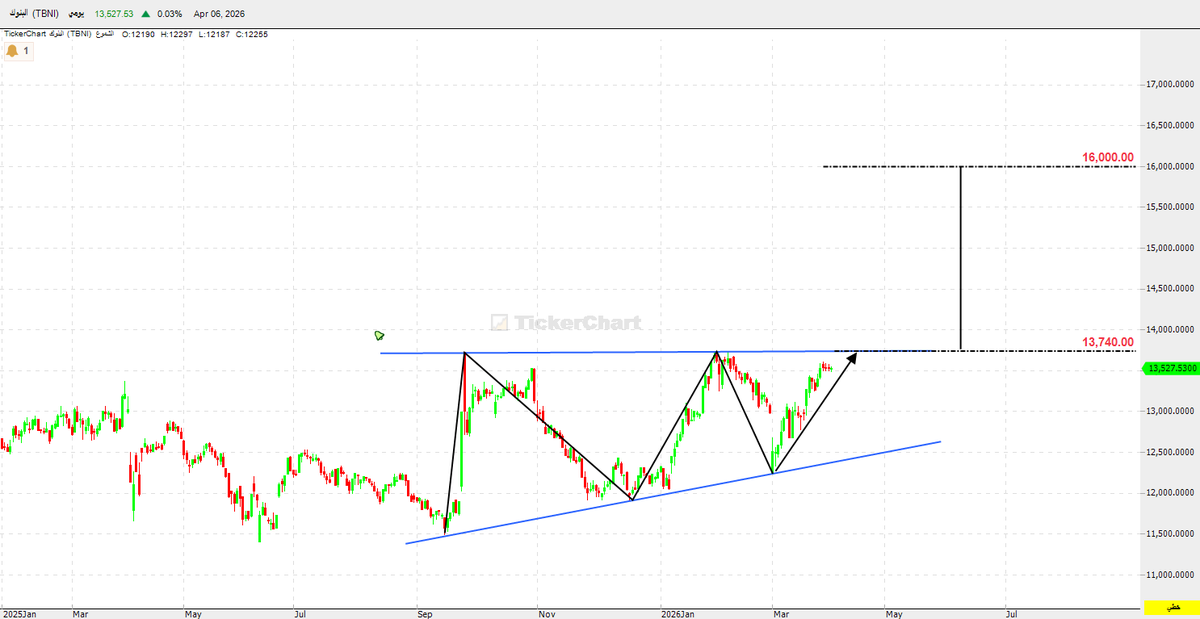This screenshot has width=1200, height=619.
Task: Toggle the yellow linear scale button
Action: point(1172,608)
